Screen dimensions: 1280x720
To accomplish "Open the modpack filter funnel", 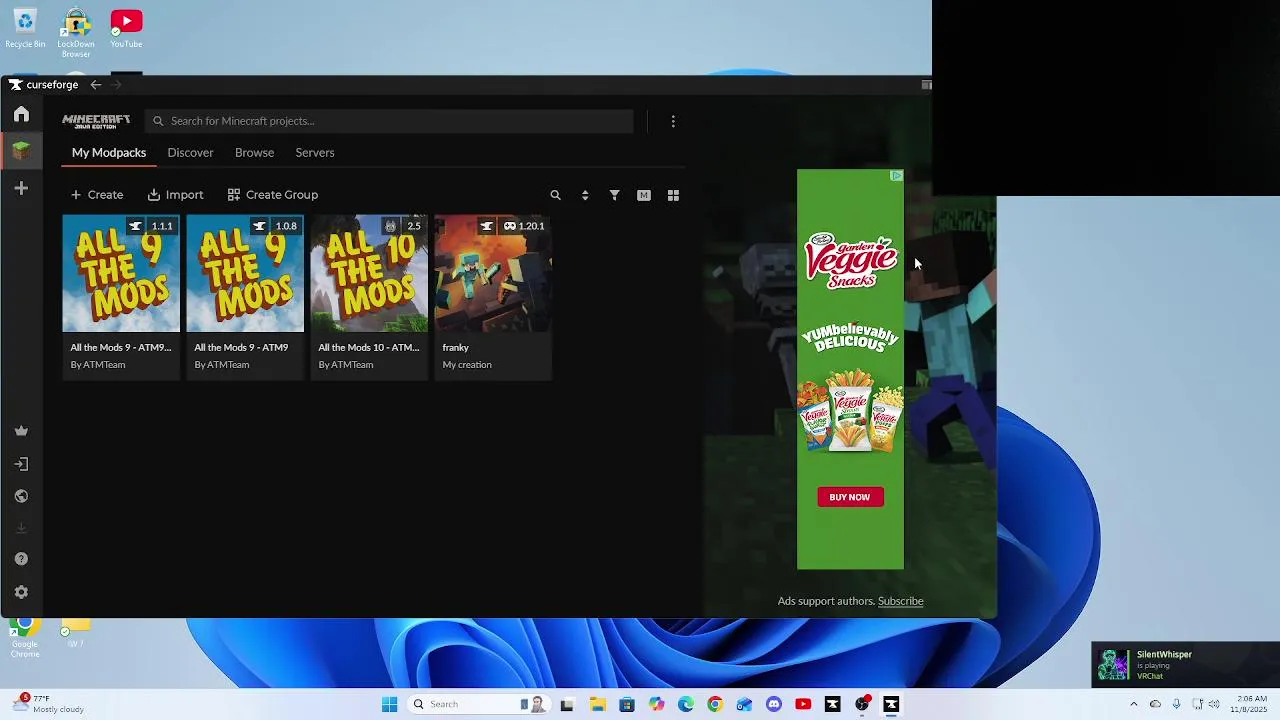I will click(615, 195).
